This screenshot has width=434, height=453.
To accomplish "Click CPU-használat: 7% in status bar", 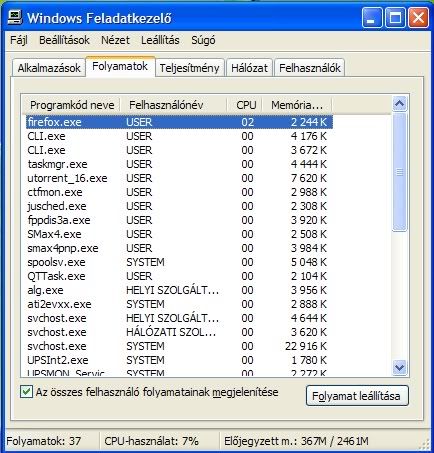I will tap(151, 441).
